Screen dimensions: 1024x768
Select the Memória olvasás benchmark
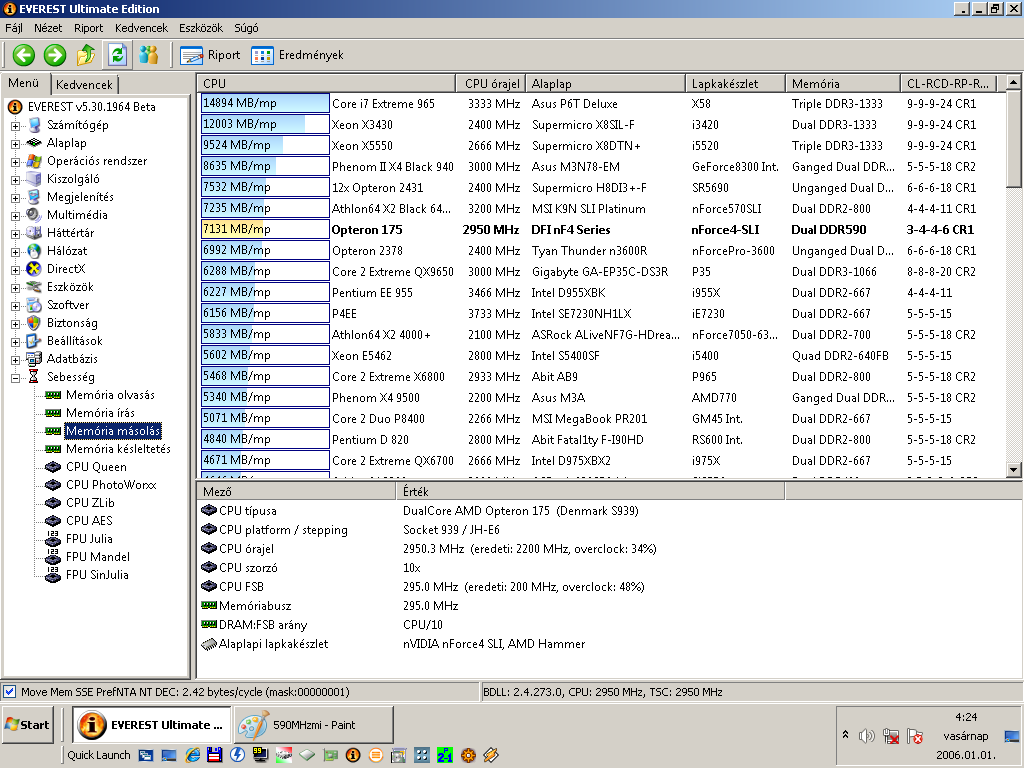point(110,395)
